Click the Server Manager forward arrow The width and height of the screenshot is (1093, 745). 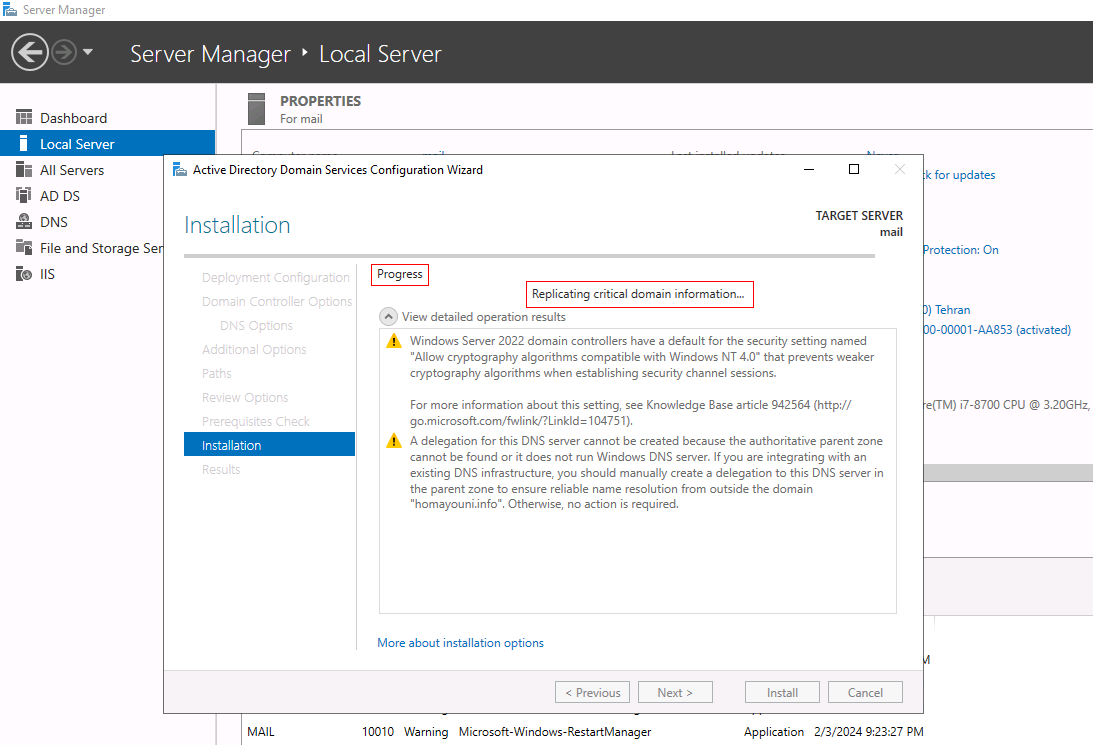[x=64, y=52]
